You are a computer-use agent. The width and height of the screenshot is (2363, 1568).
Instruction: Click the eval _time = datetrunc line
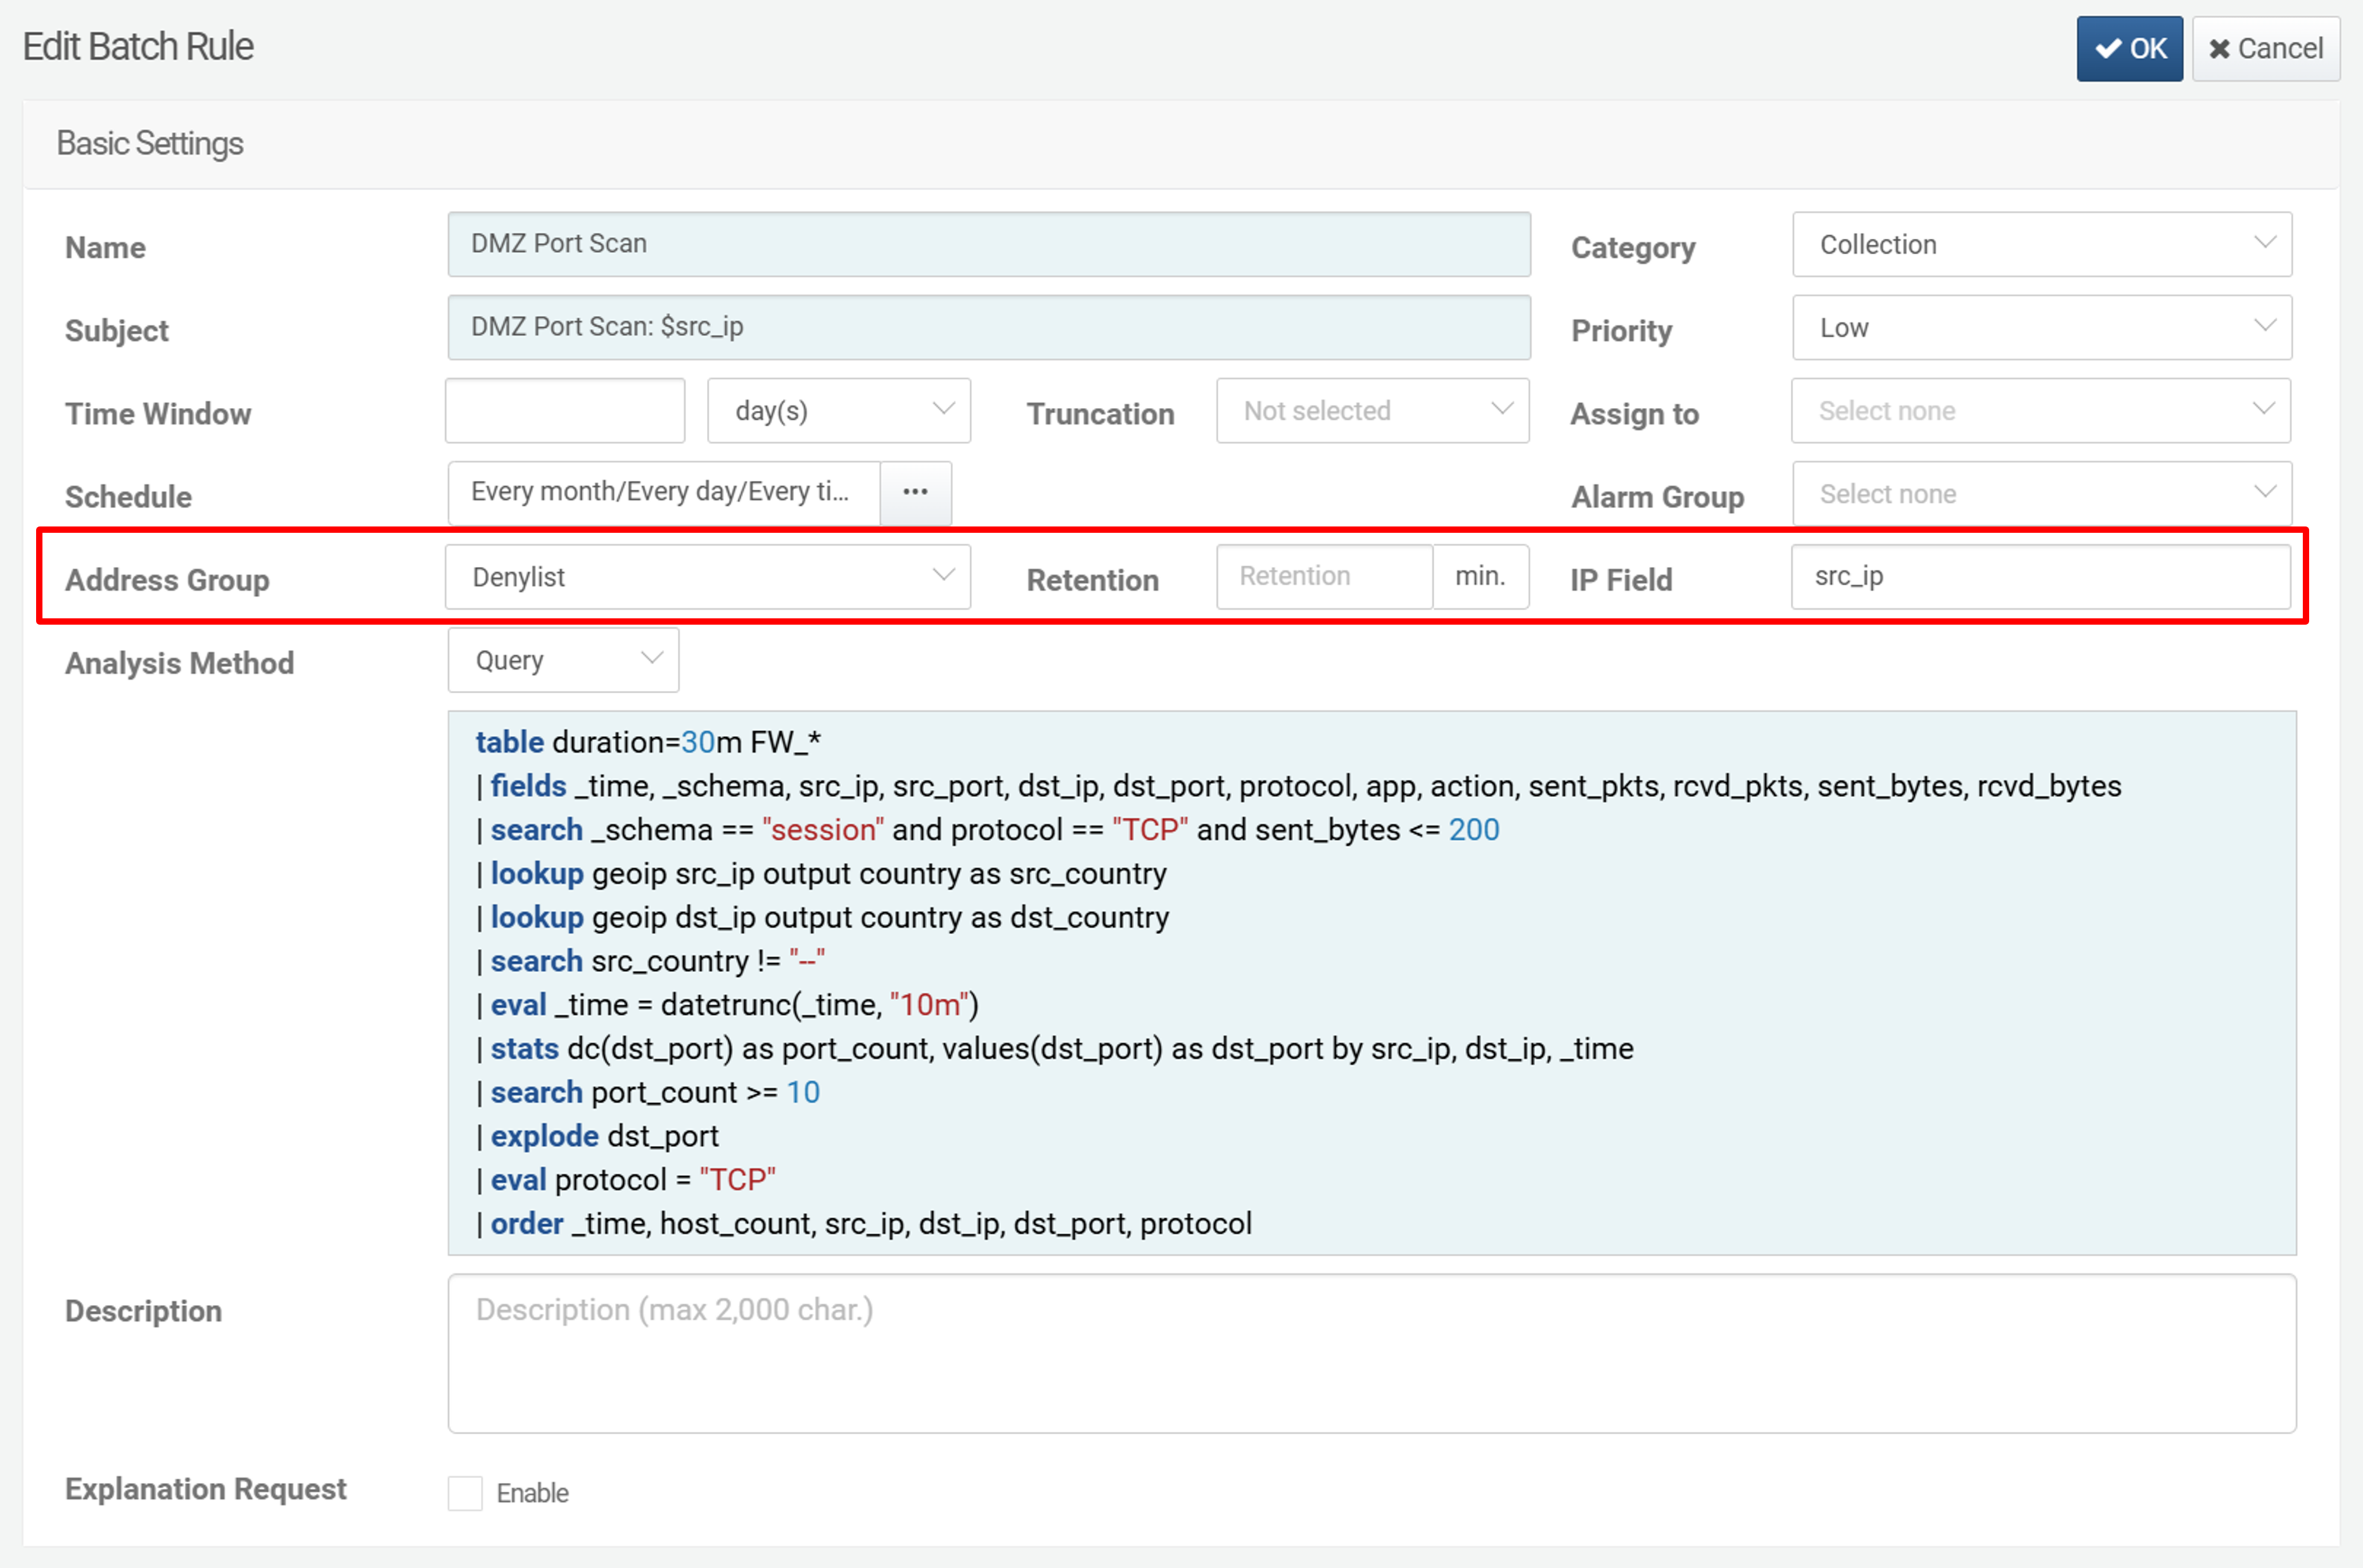click(x=727, y=1005)
